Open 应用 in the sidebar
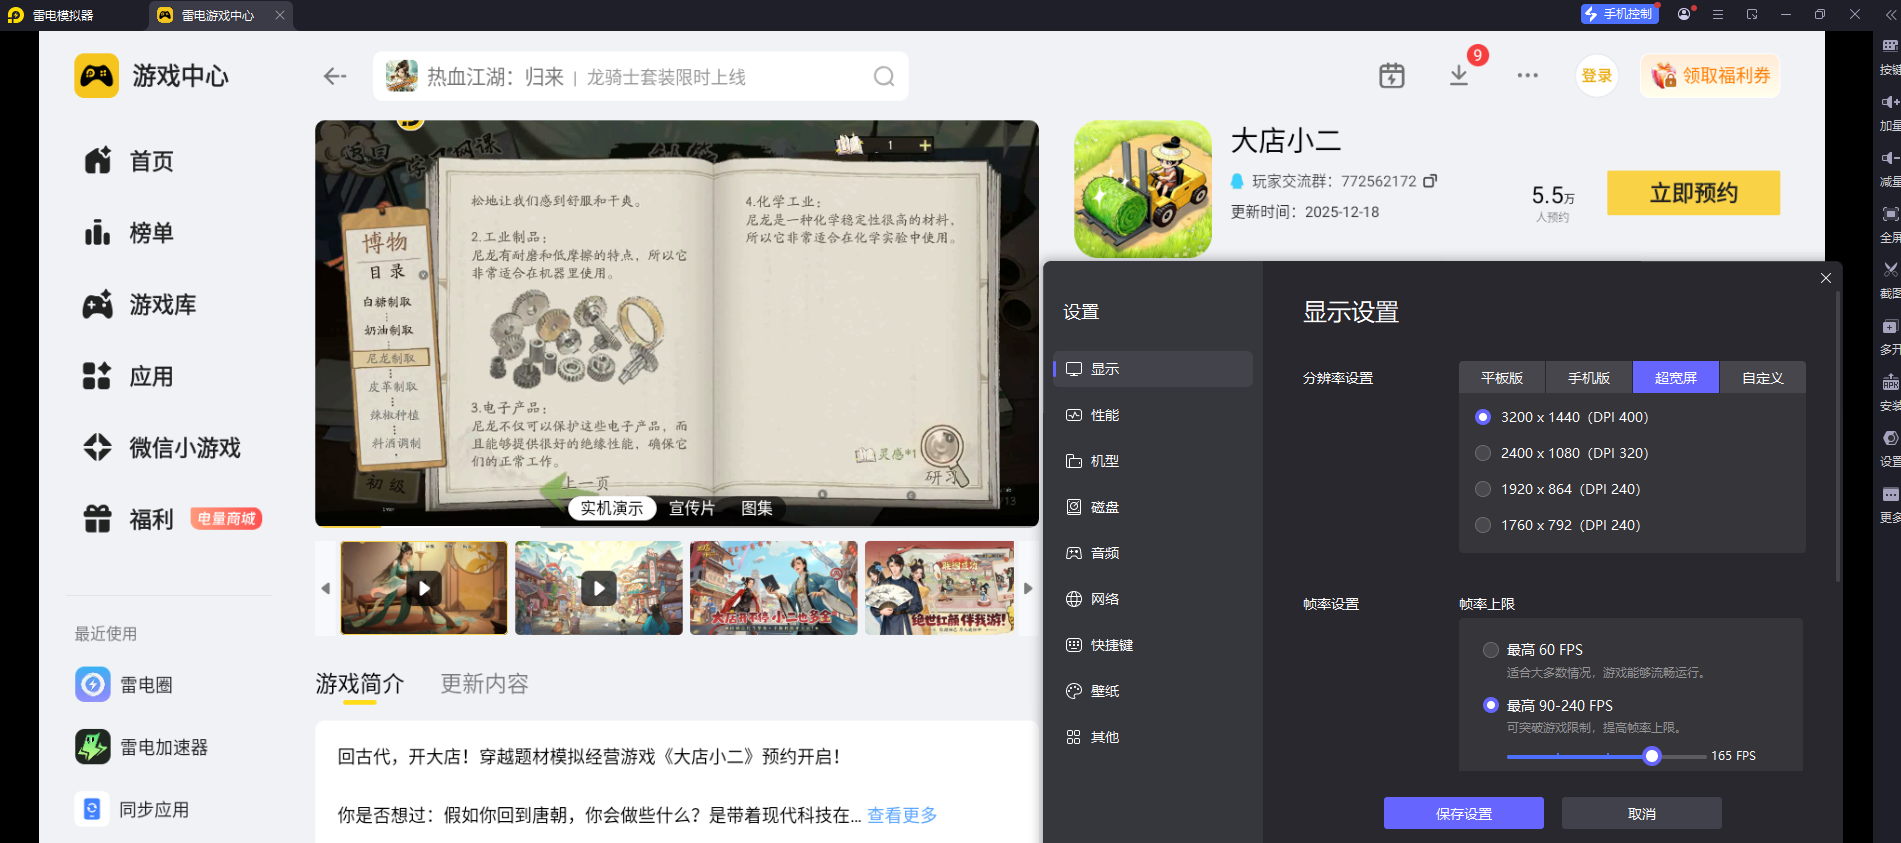This screenshot has width=1901, height=843. [129, 377]
